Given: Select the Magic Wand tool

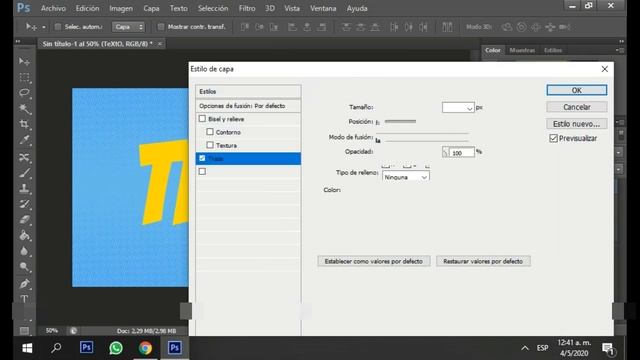Looking at the screenshot, I should [24, 109].
